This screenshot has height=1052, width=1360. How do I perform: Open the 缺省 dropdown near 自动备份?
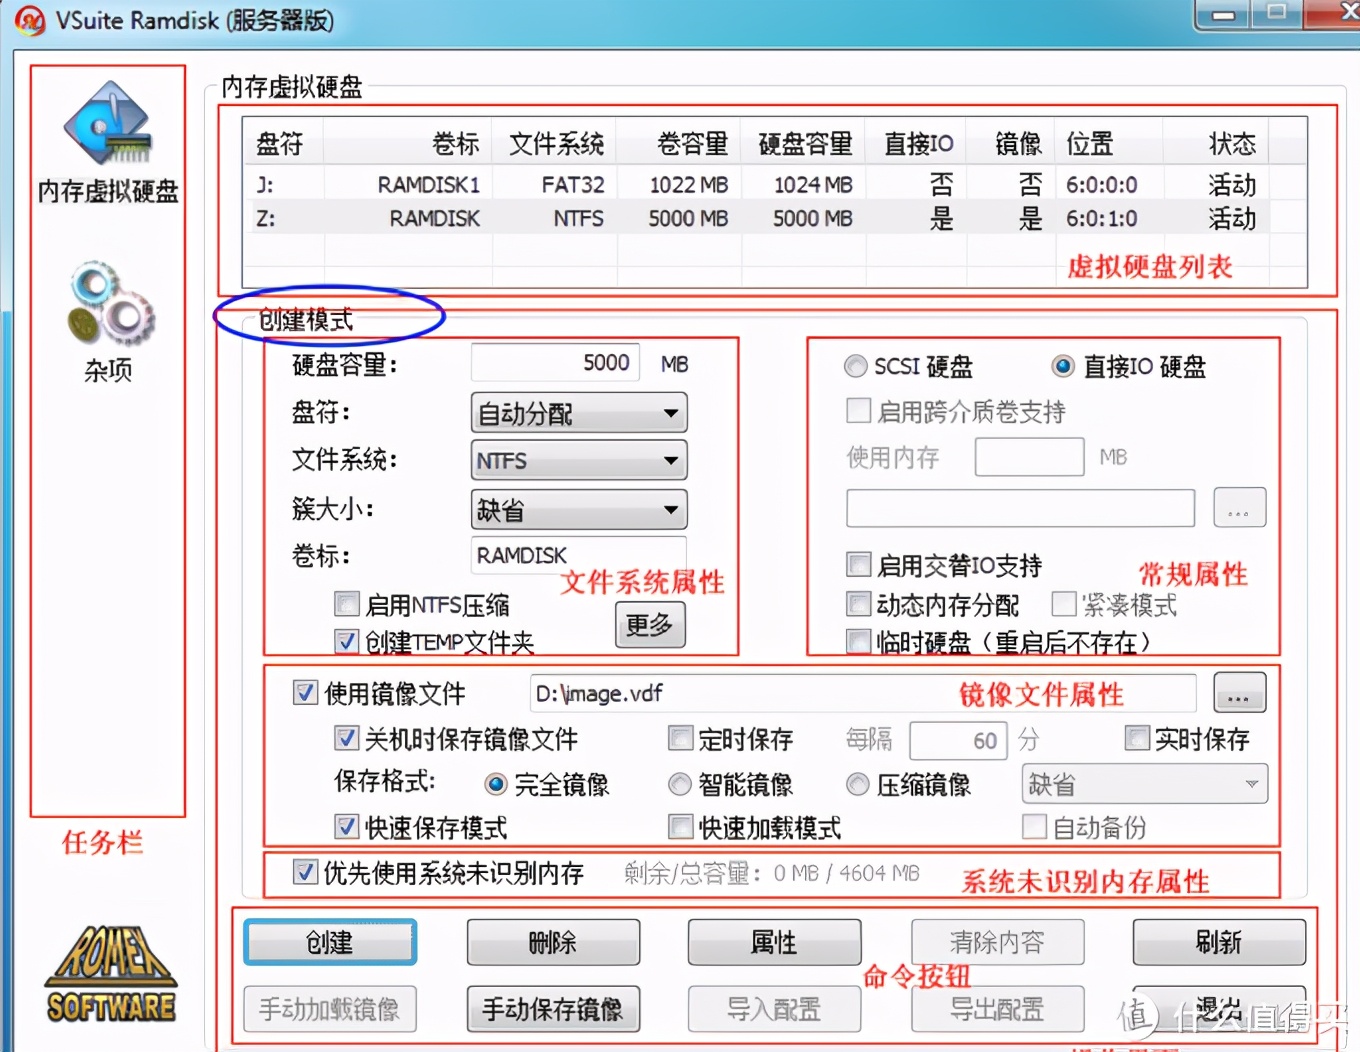tap(1143, 784)
